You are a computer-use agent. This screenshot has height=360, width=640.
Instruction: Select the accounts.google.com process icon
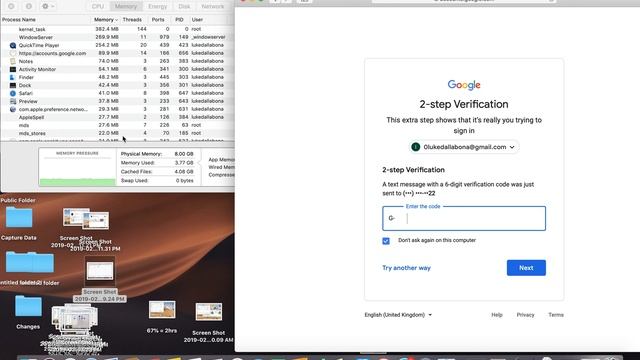(13, 53)
